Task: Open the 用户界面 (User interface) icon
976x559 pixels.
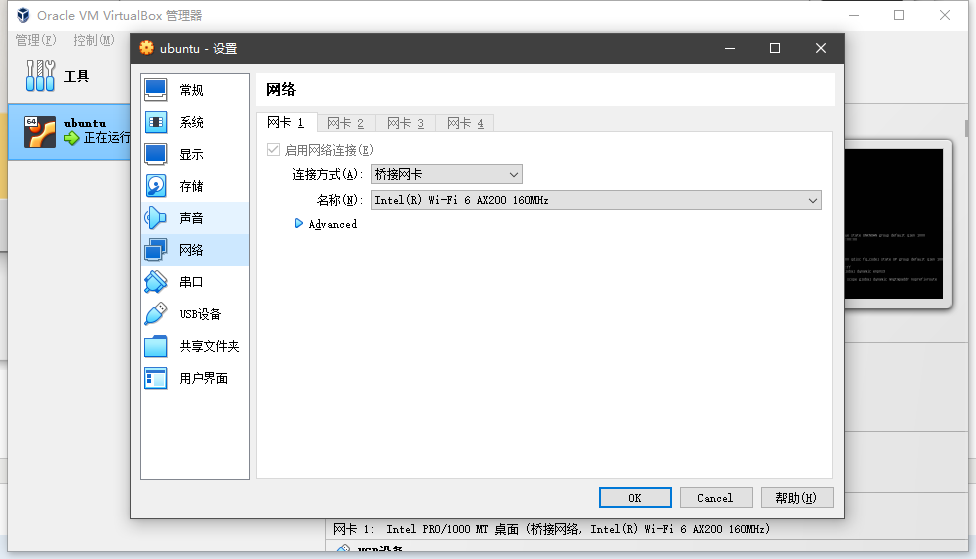Action: [x=156, y=378]
